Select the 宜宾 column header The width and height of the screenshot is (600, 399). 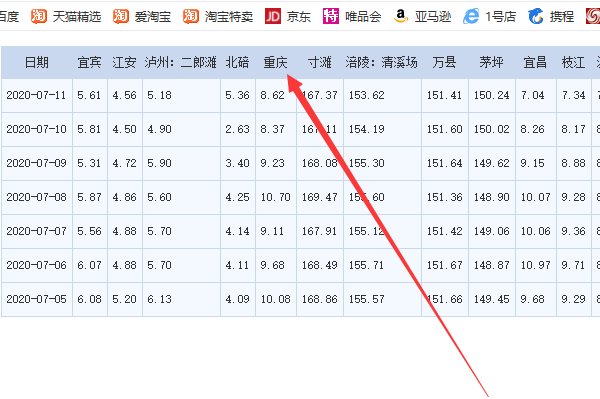pyautogui.click(x=90, y=62)
